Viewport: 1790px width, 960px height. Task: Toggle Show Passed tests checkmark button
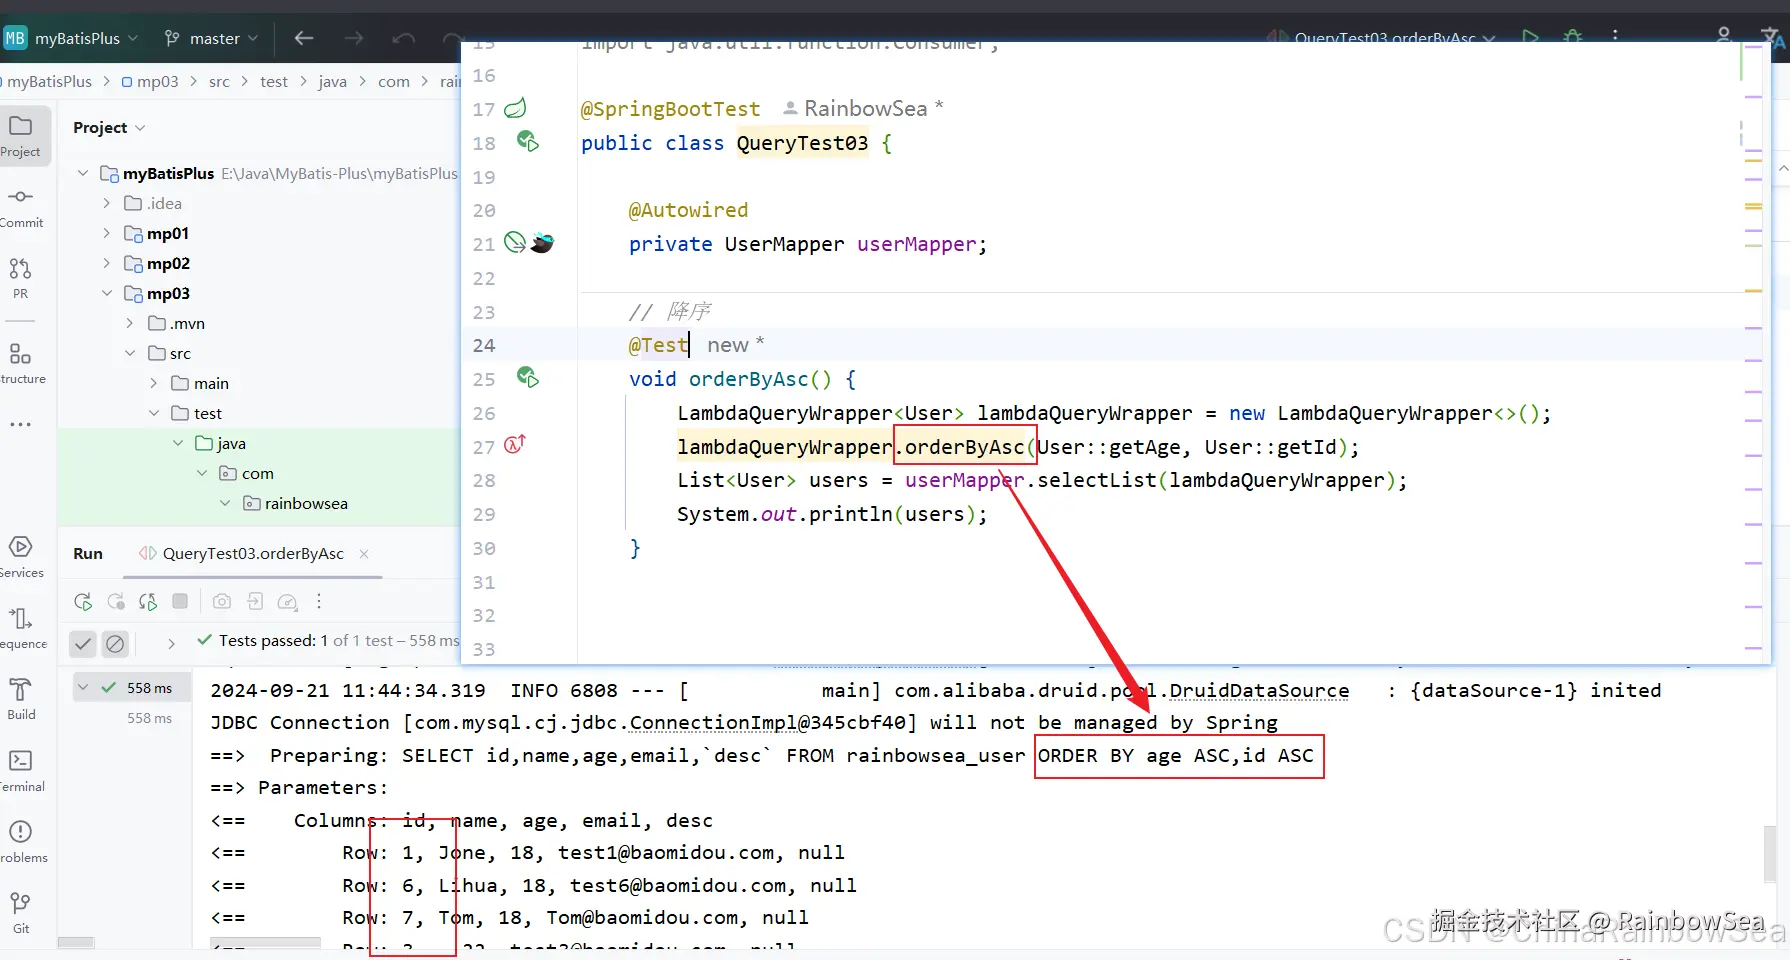(84, 644)
